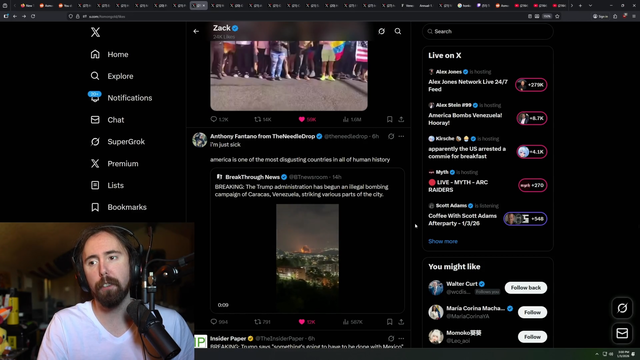Click the +270 listeners badge

(x=532, y=185)
